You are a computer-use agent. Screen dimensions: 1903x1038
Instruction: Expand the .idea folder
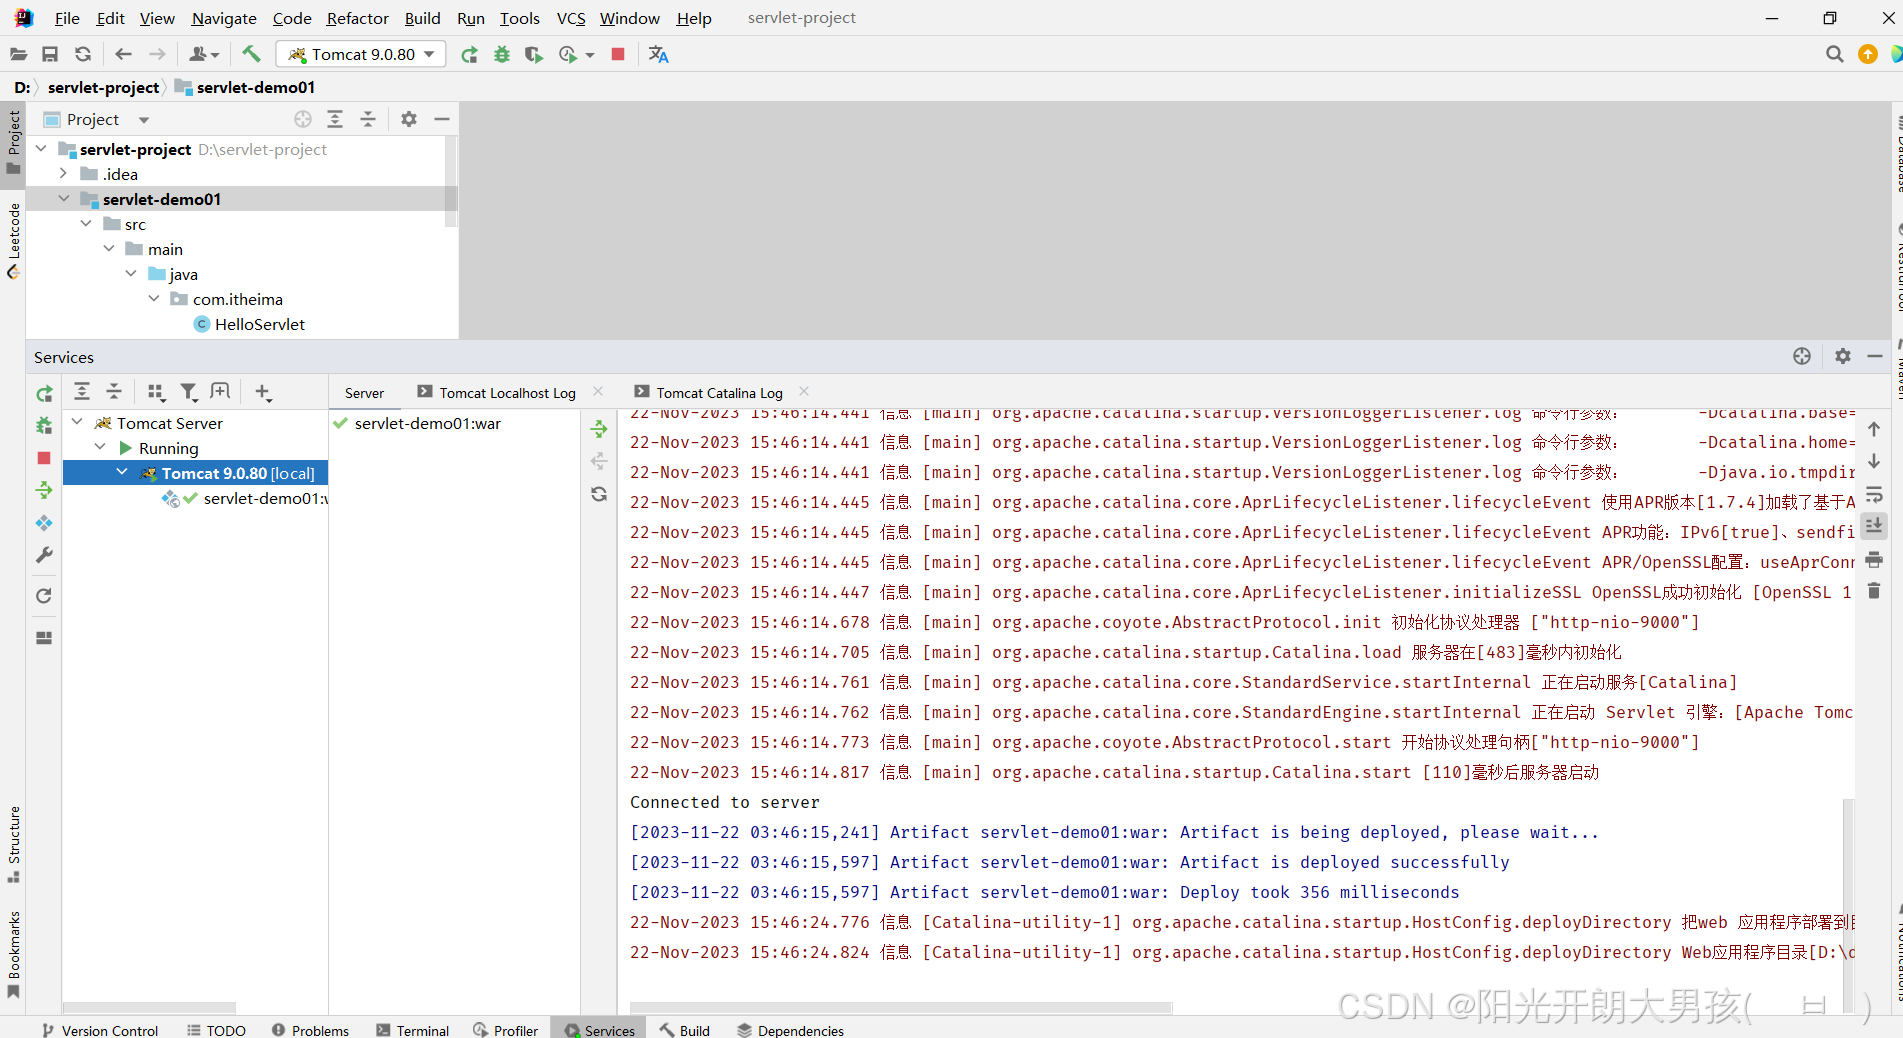(64, 174)
